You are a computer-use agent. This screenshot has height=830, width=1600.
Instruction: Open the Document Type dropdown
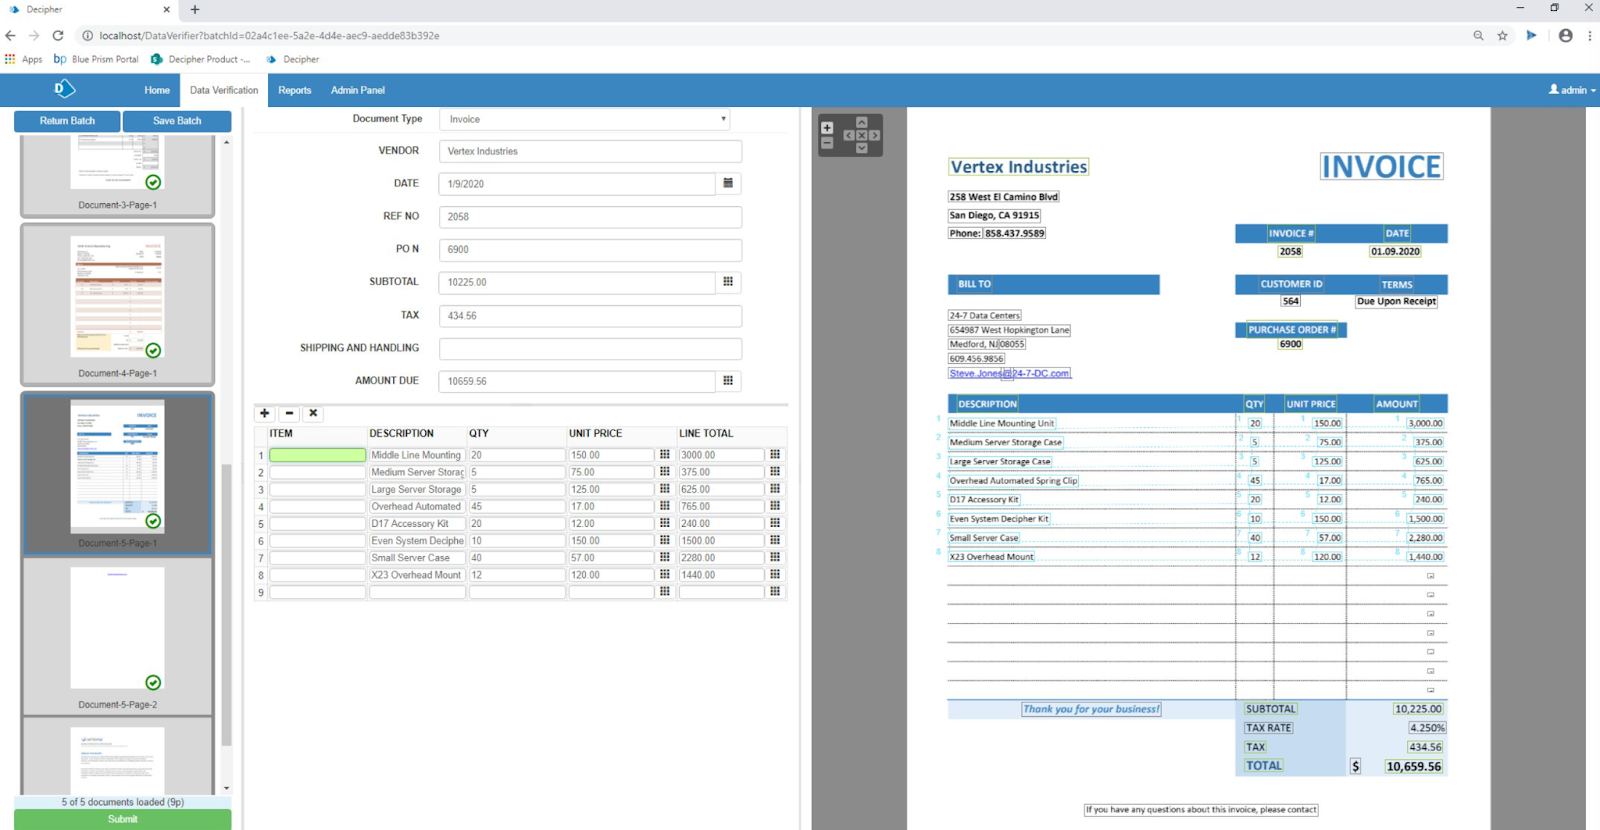584,119
